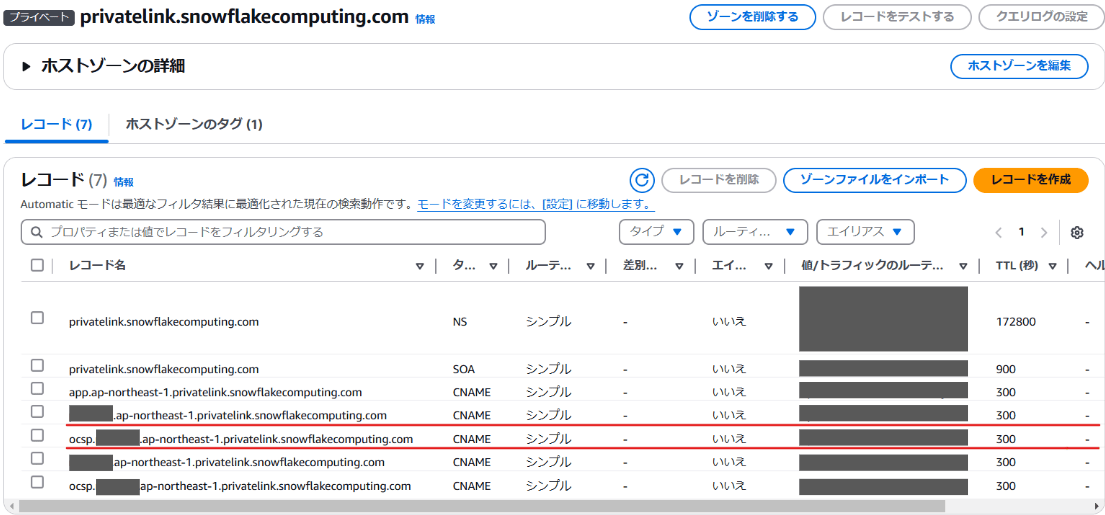Click orange レコードを作成 button
The width and height of the screenshot is (1105, 515).
tap(1030, 180)
